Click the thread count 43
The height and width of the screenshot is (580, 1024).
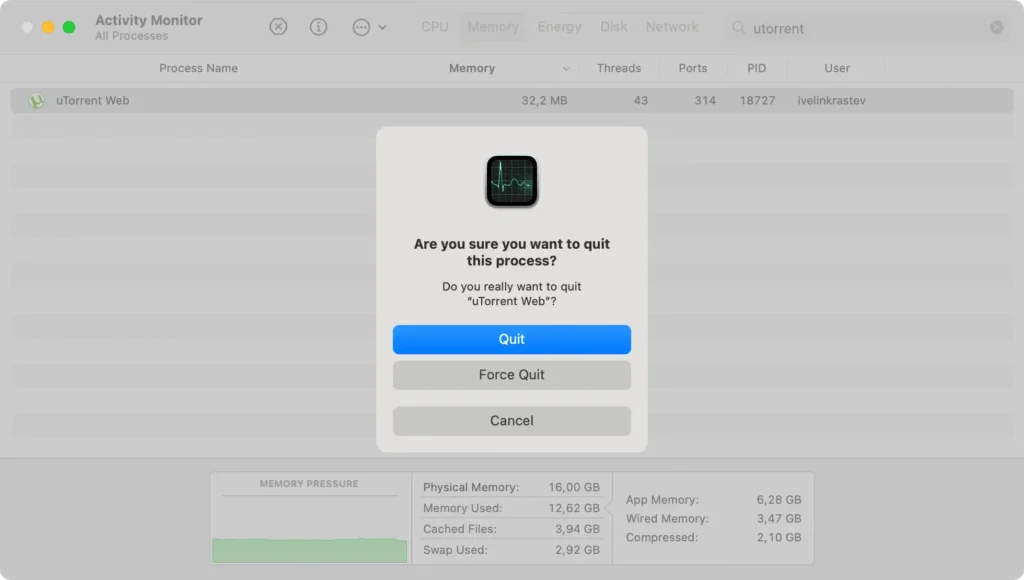(641, 101)
